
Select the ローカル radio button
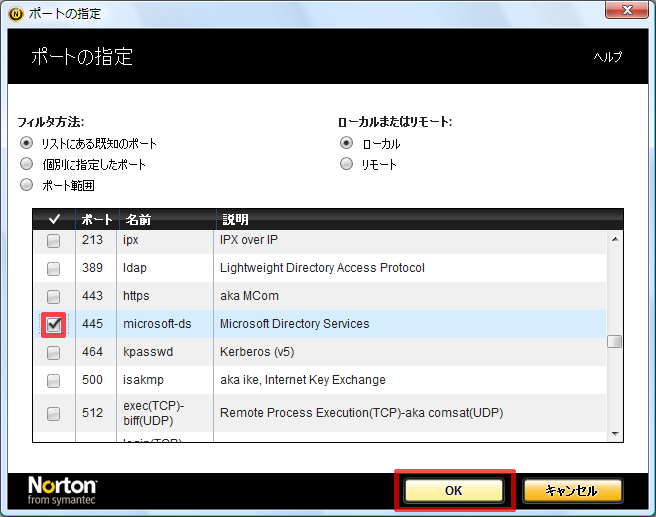click(347, 143)
